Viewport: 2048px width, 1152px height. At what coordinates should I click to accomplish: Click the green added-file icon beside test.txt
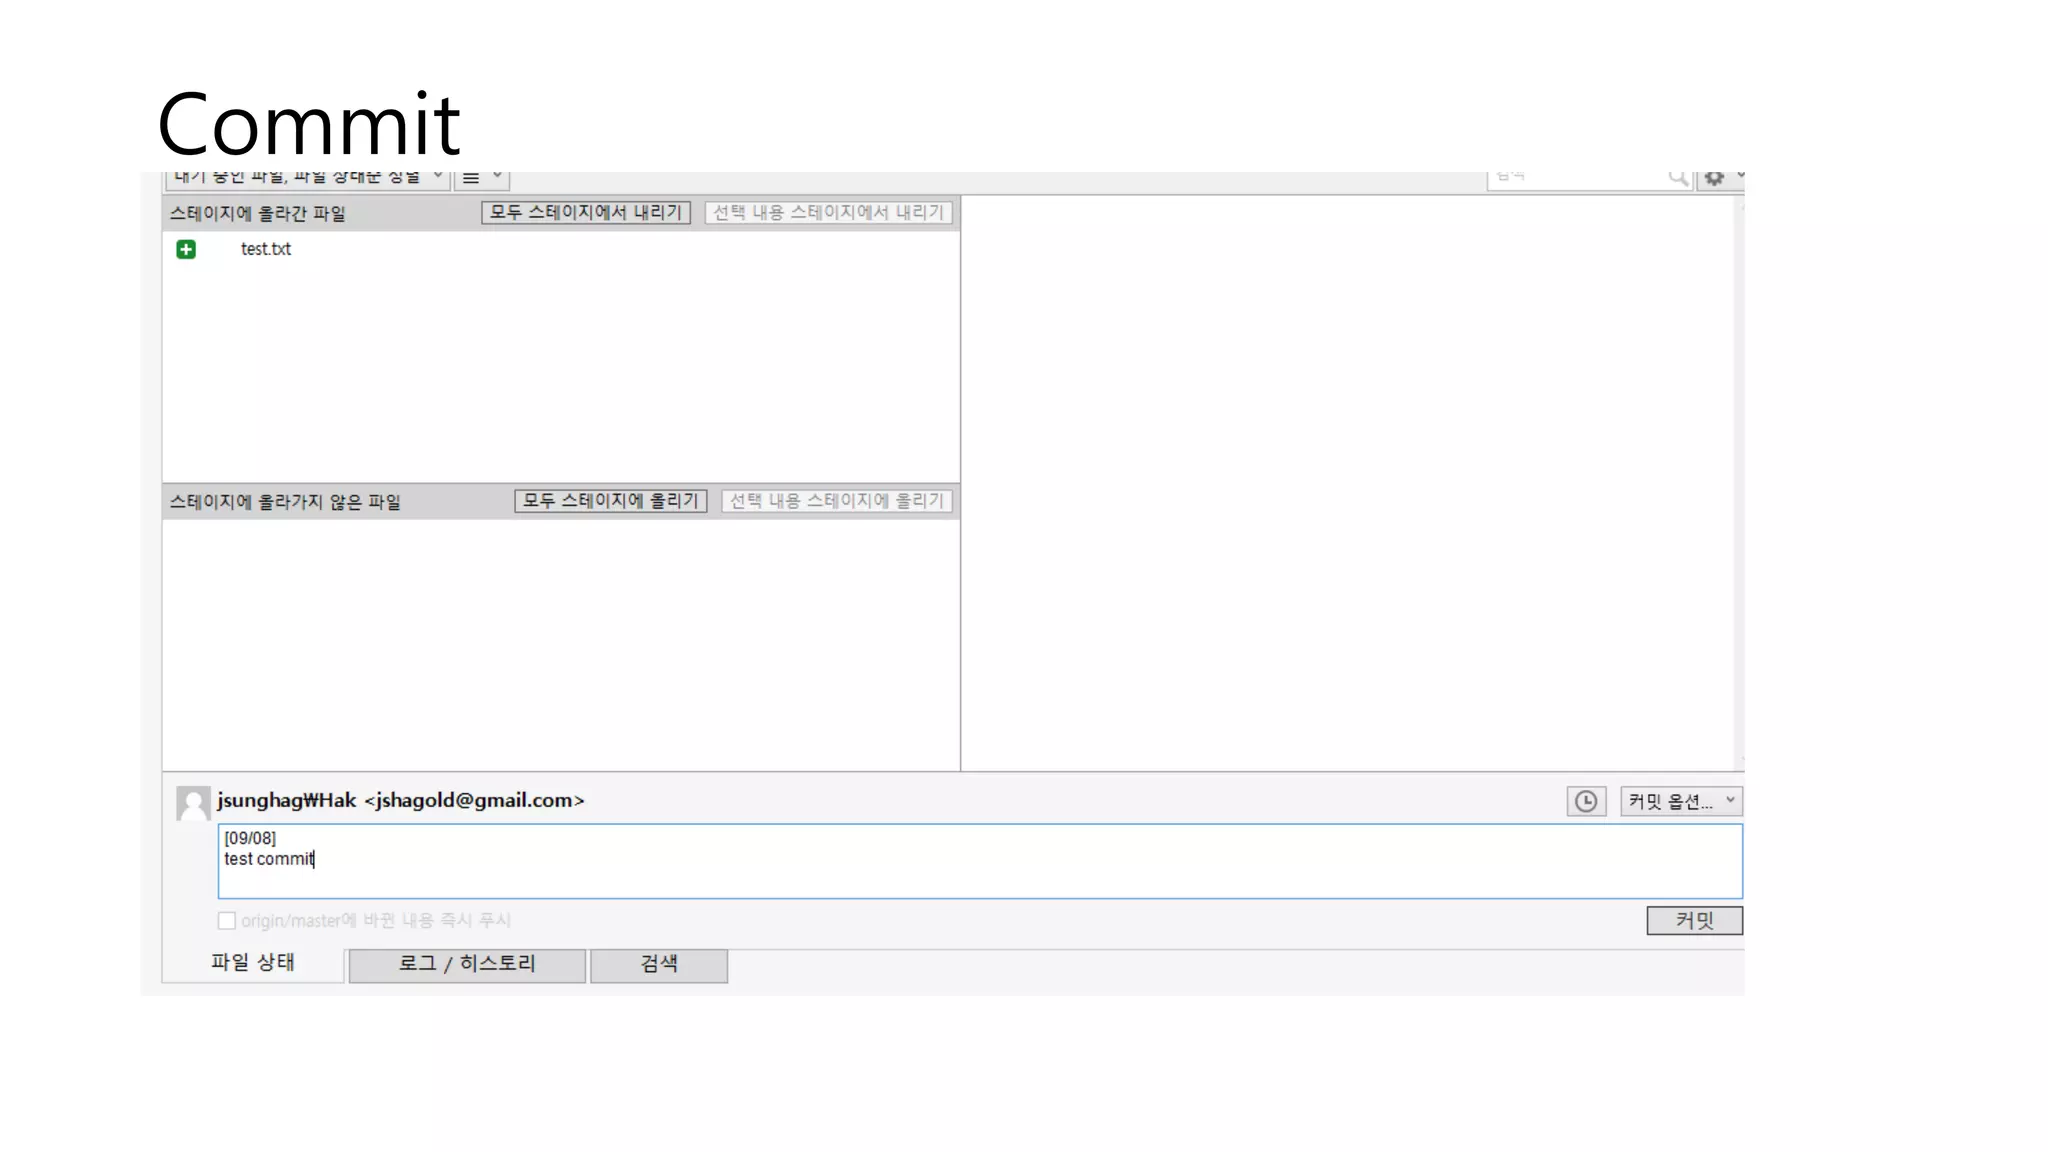coord(186,249)
